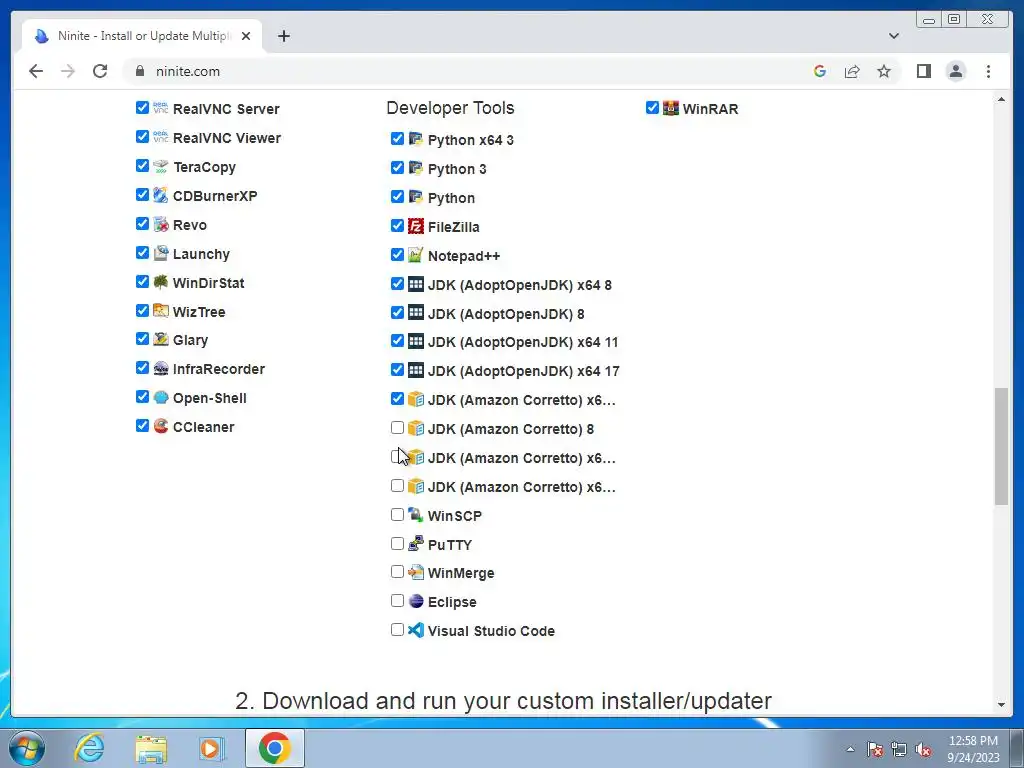Check the WinMerge checkbox
Screen dimensions: 1024x768
[x=397, y=572]
